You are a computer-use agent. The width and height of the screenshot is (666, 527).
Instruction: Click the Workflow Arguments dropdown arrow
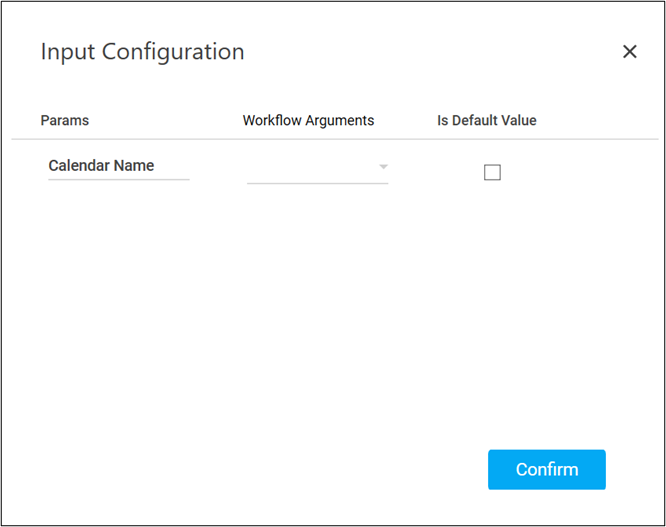click(x=383, y=167)
